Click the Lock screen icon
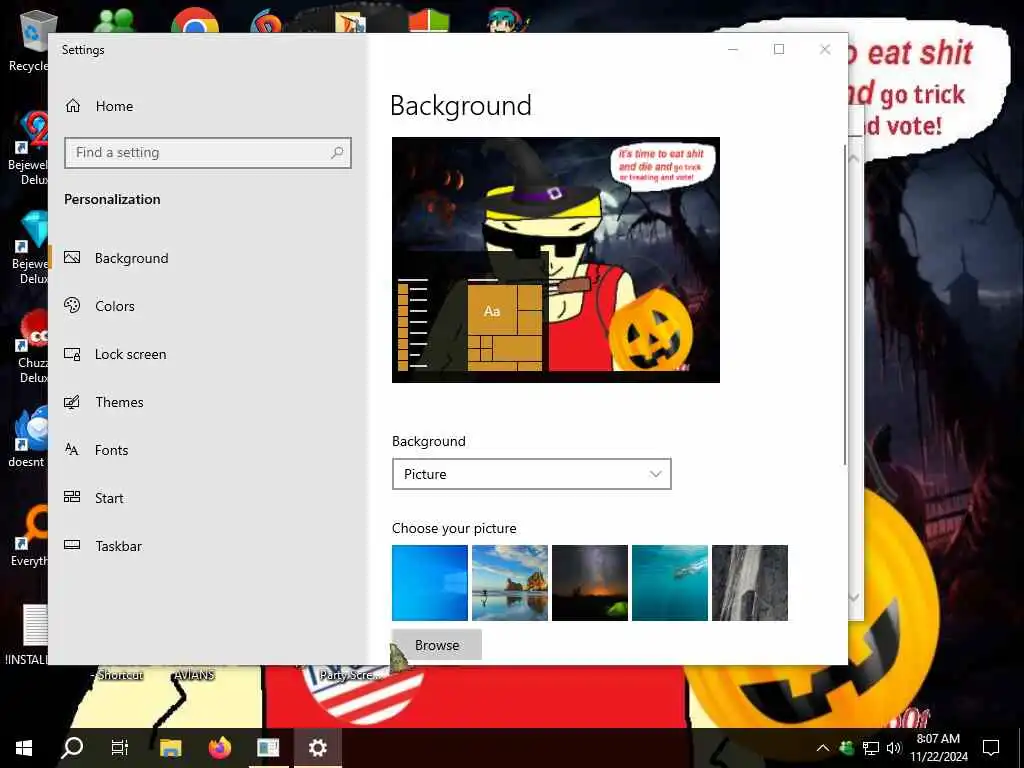Screen dimensions: 1024x768 click(x=72, y=354)
